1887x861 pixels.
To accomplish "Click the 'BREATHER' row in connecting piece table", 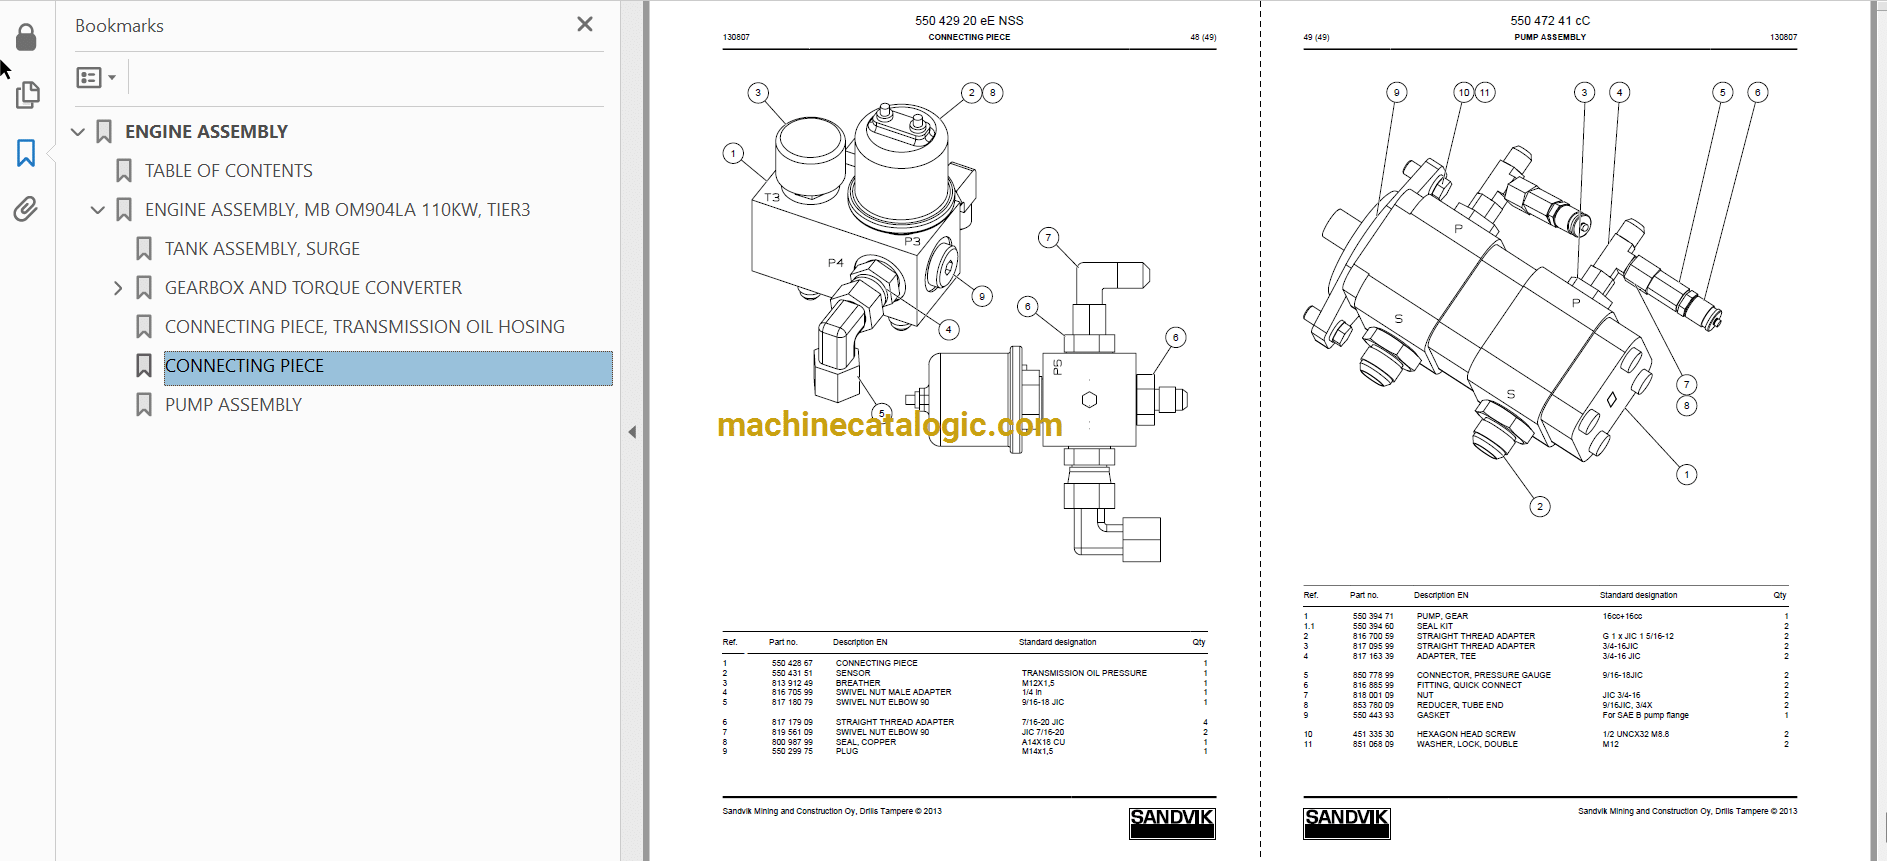I will click(965, 683).
